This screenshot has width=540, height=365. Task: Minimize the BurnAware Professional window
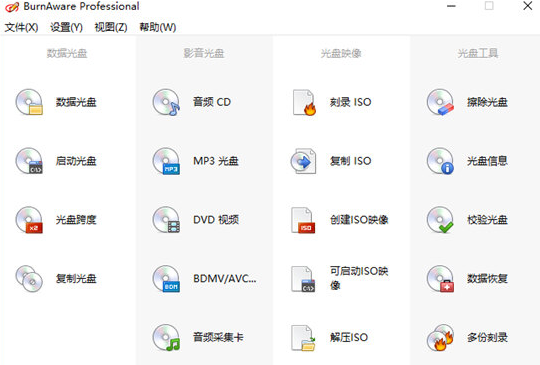point(451,6)
